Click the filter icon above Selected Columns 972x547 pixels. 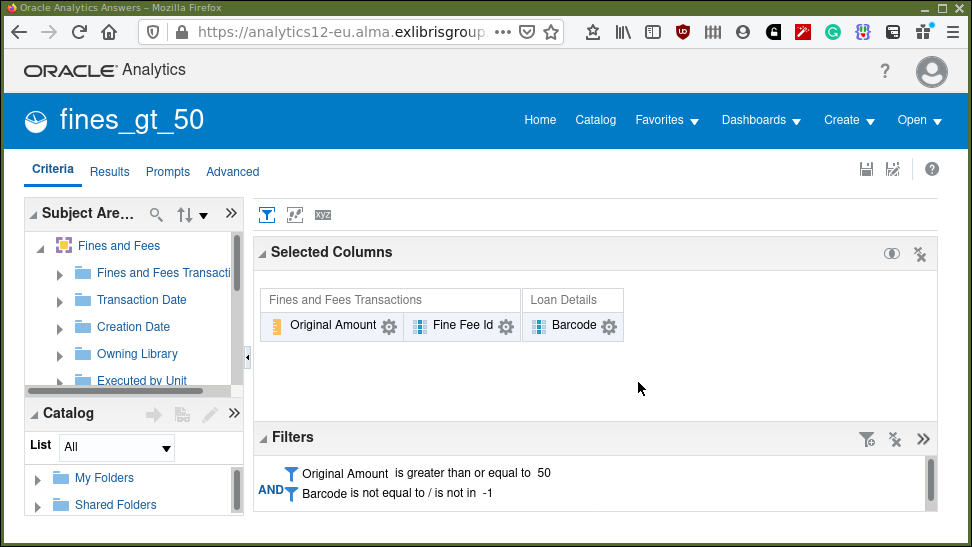point(267,215)
